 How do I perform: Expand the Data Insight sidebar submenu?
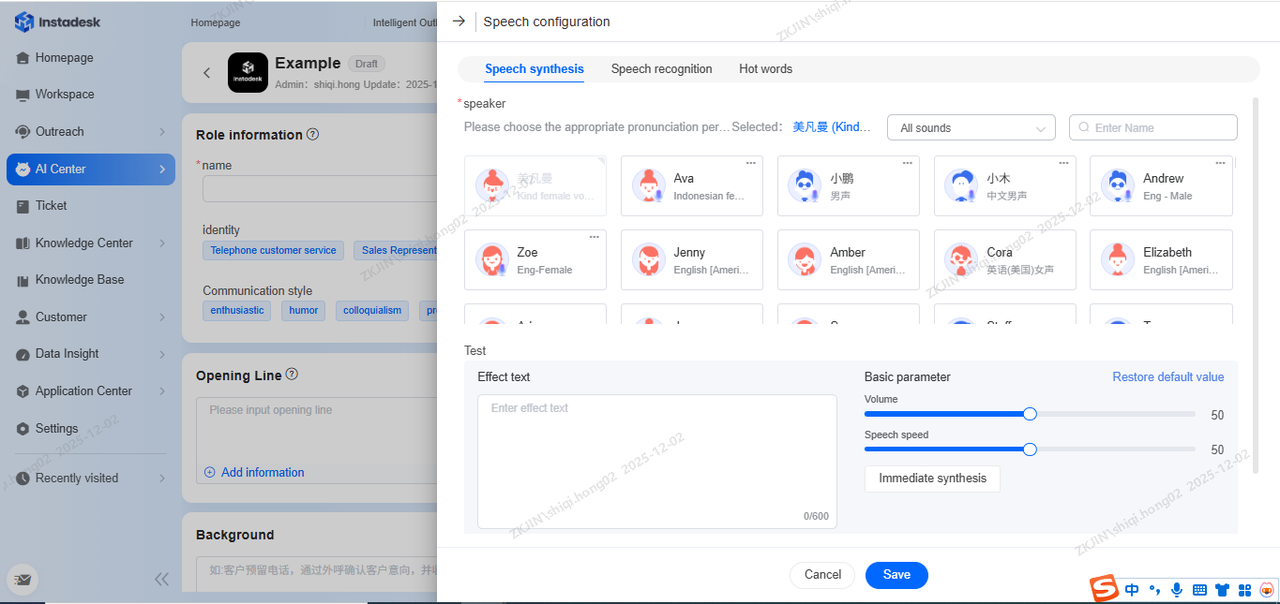(162, 354)
